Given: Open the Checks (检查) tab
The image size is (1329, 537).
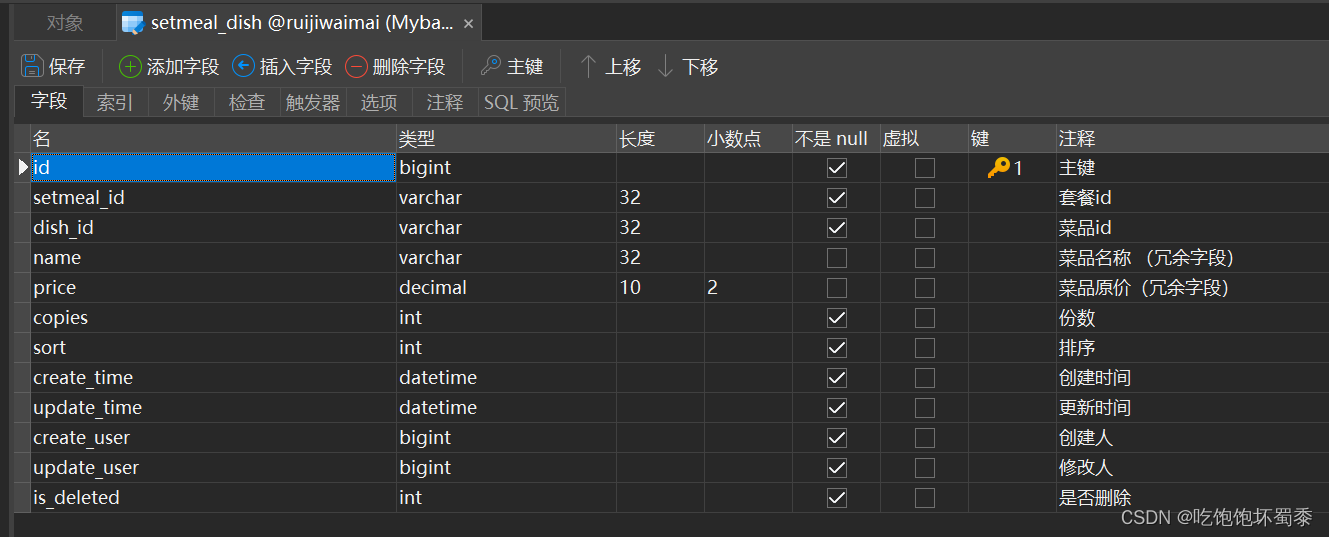Looking at the screenshot, I should pyautogui.click(x=247, y=102).
